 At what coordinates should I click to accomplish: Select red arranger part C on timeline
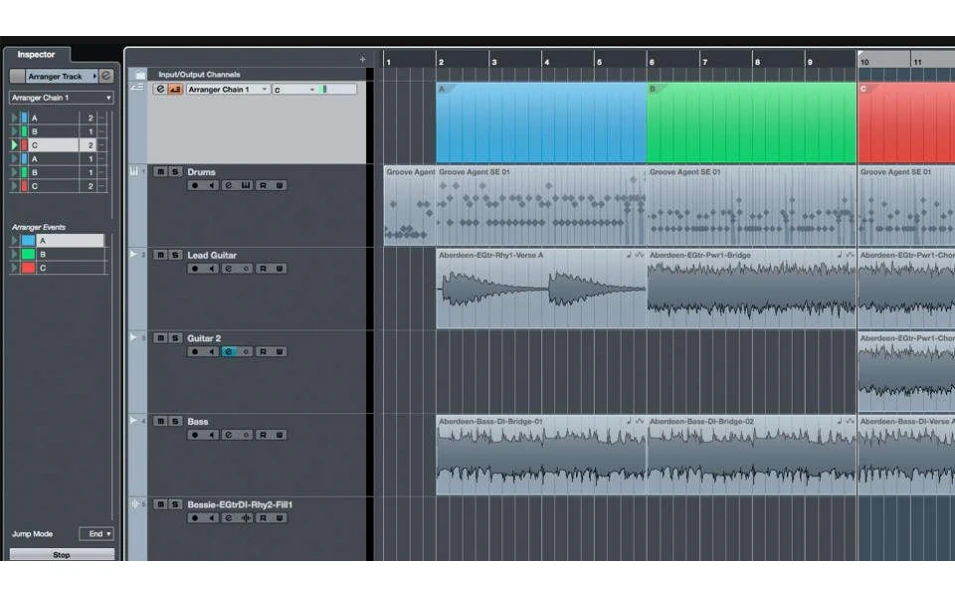tap(906, 122)
